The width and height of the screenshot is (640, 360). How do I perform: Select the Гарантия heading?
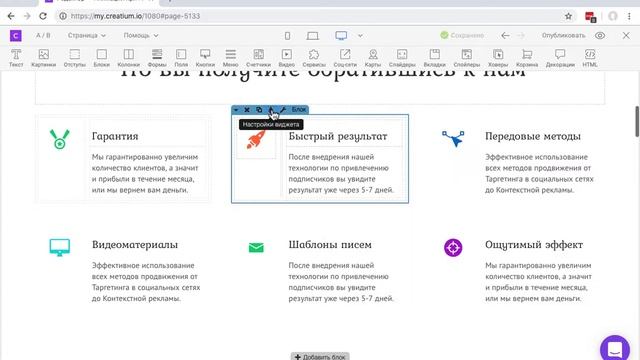pyautogui.click(x=115, y=136)
